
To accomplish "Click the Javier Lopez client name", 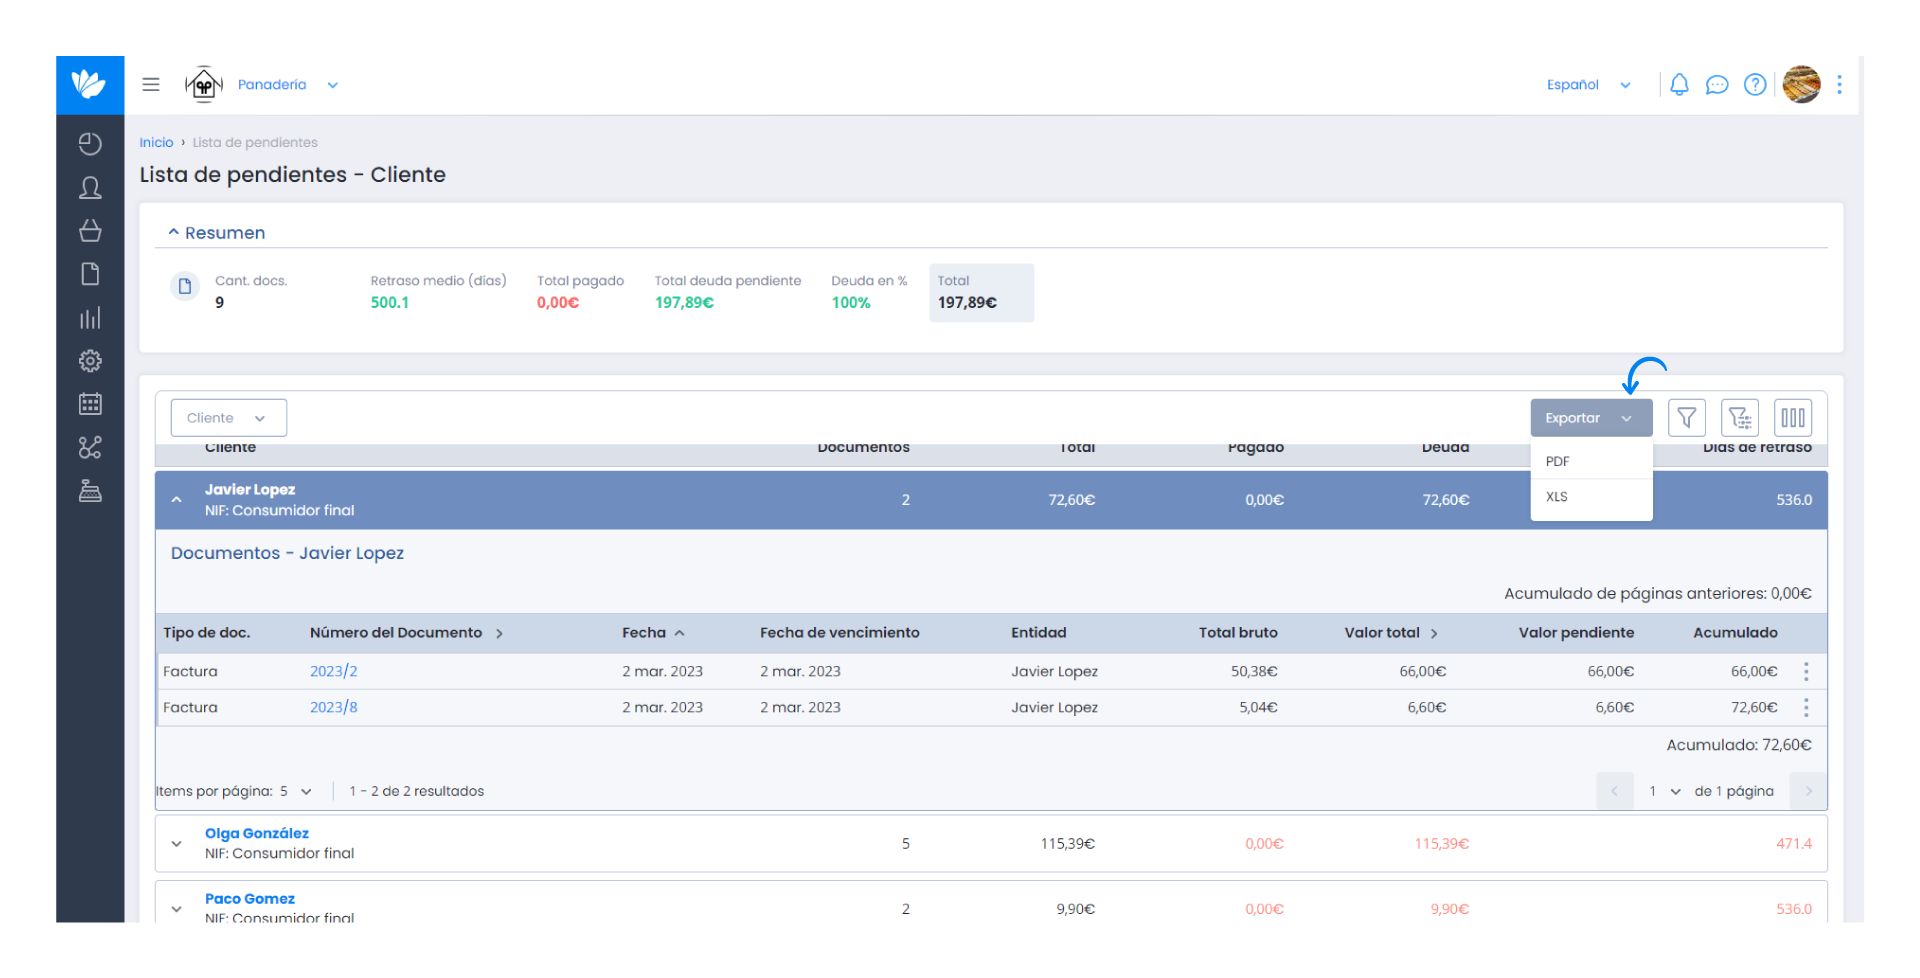I will [x=250, y=490].
